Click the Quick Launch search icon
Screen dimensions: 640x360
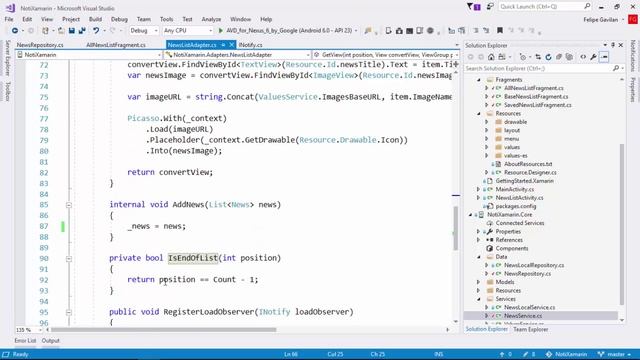(x=587, y=6)
